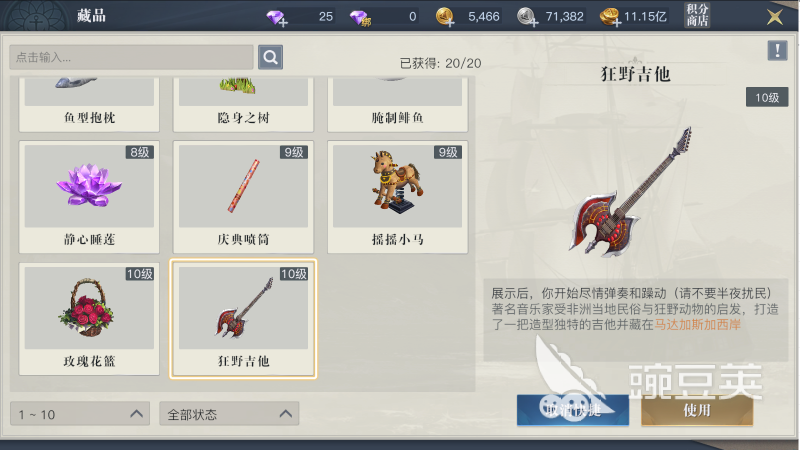
Task: Click the magnifier search icon
Action: click(x=270, y=57)
